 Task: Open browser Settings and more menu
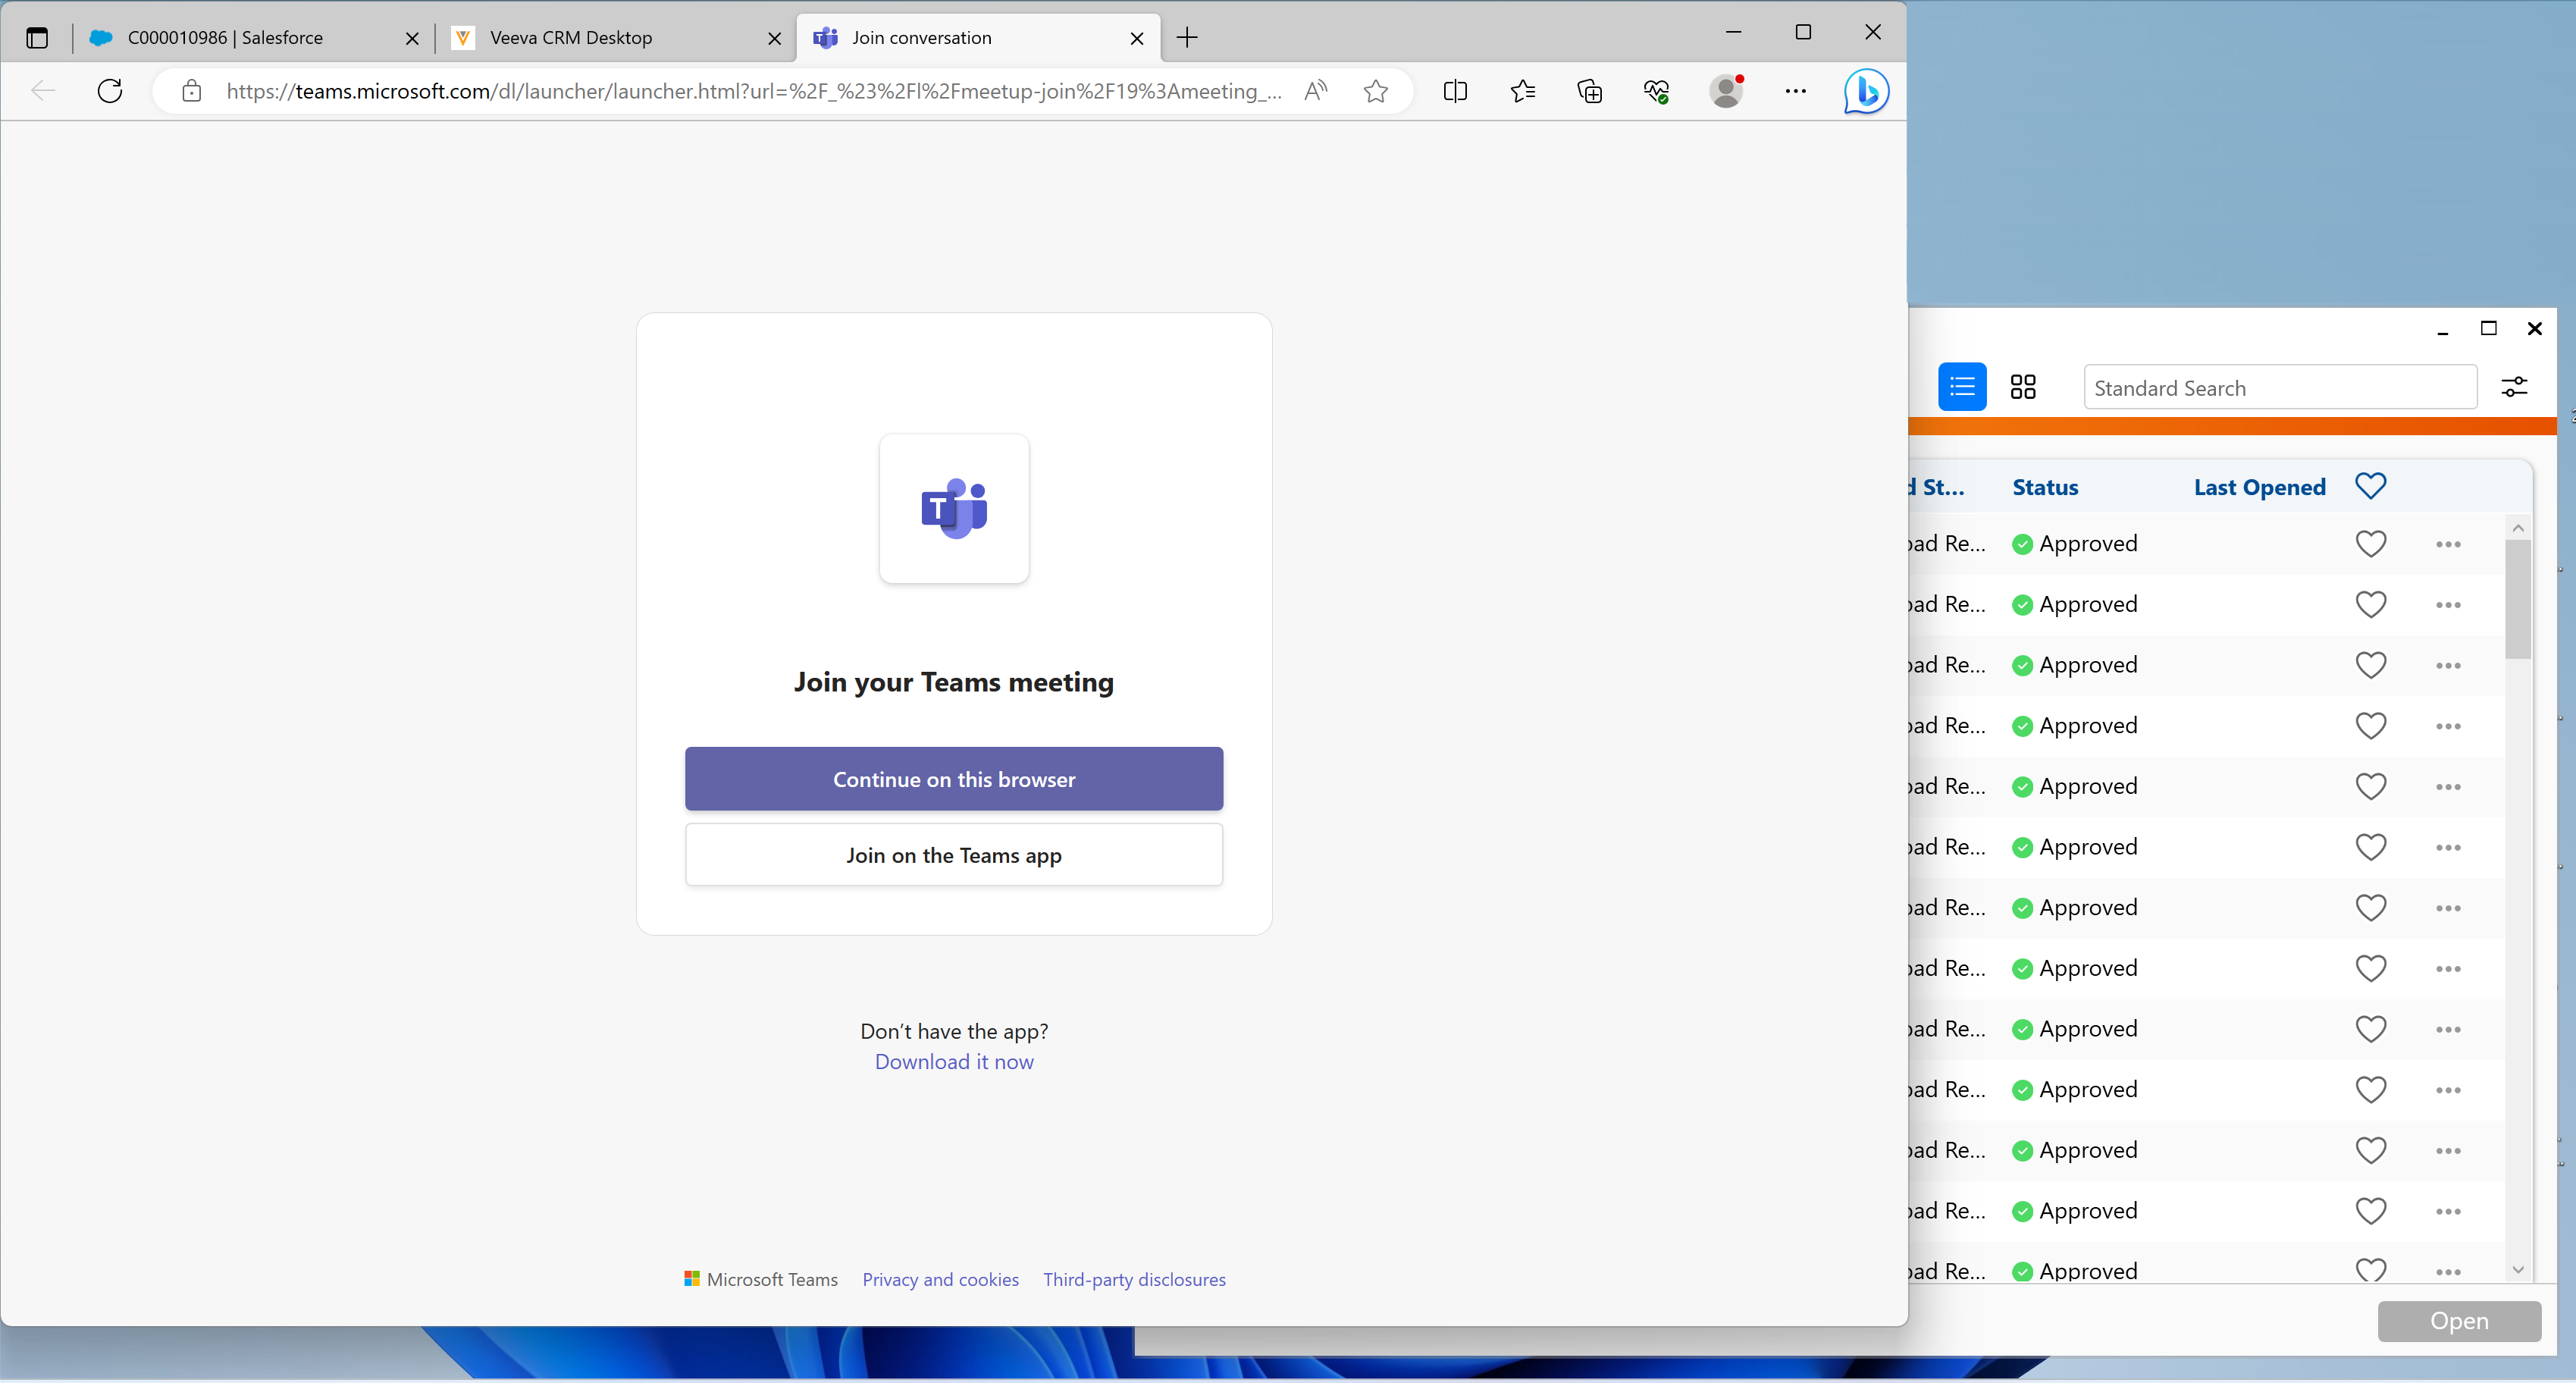[x=1795, y=91]
